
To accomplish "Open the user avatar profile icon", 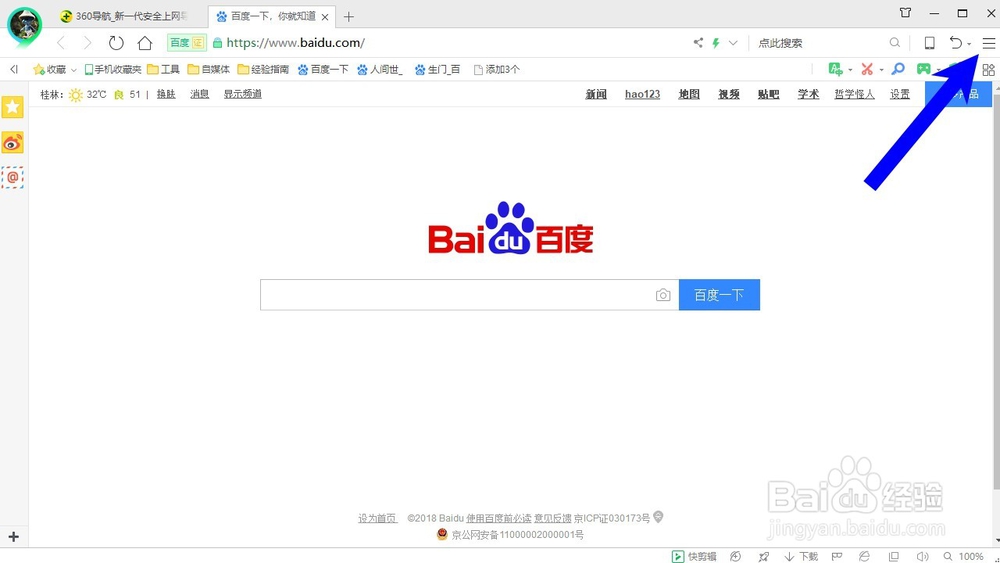I will [24, 26].
